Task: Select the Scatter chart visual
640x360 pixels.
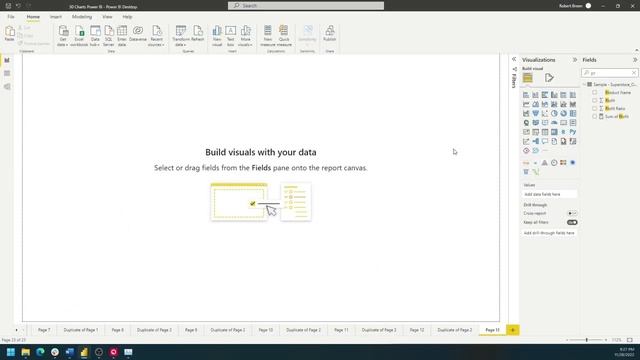Action: click(545, 113)
